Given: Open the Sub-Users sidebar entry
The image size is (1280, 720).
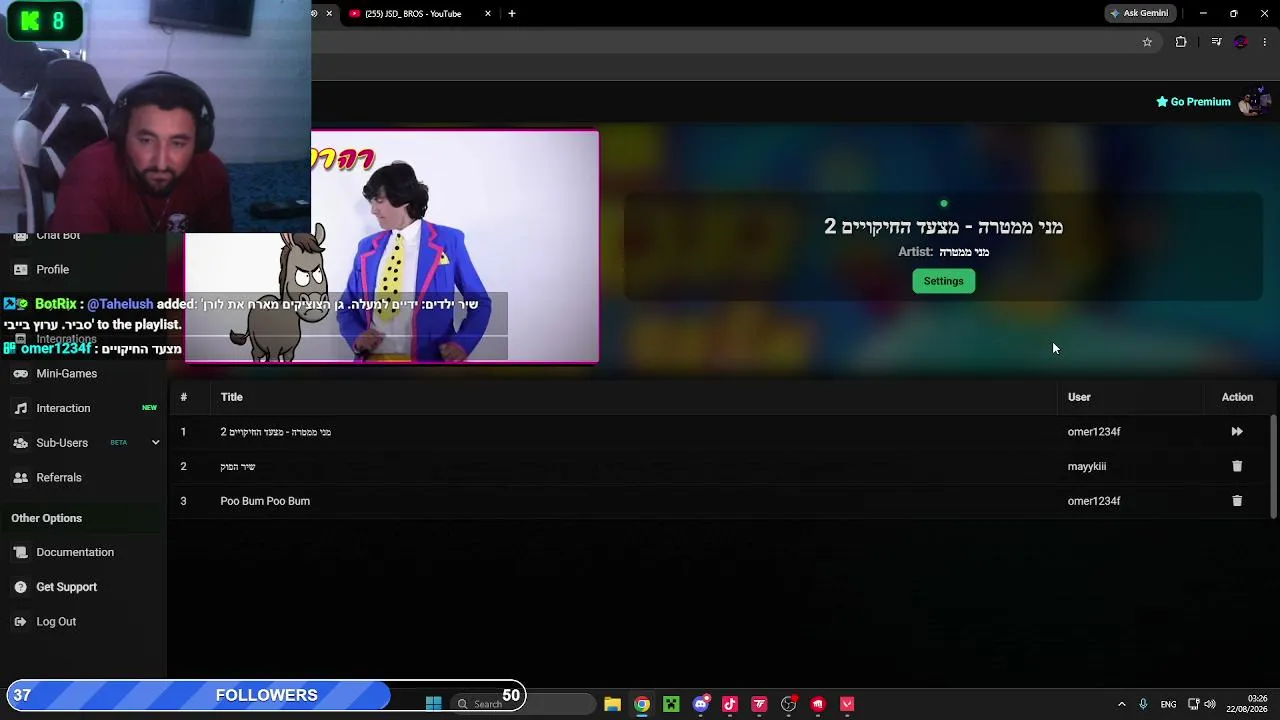Looking at the screenshot, I should coord(62,443).
